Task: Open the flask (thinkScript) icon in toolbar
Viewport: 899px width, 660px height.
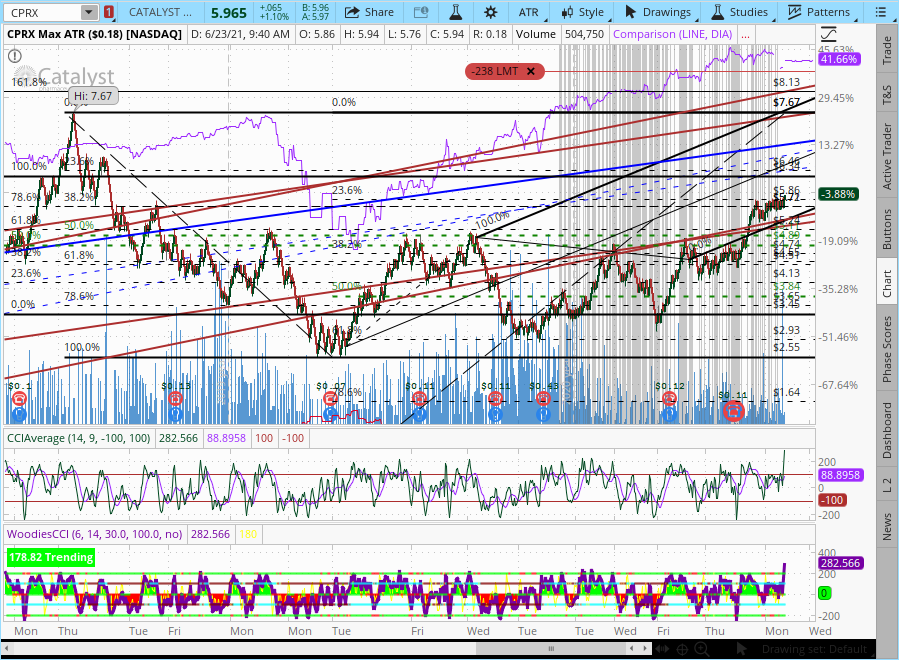Action: (x=455, y=12)
